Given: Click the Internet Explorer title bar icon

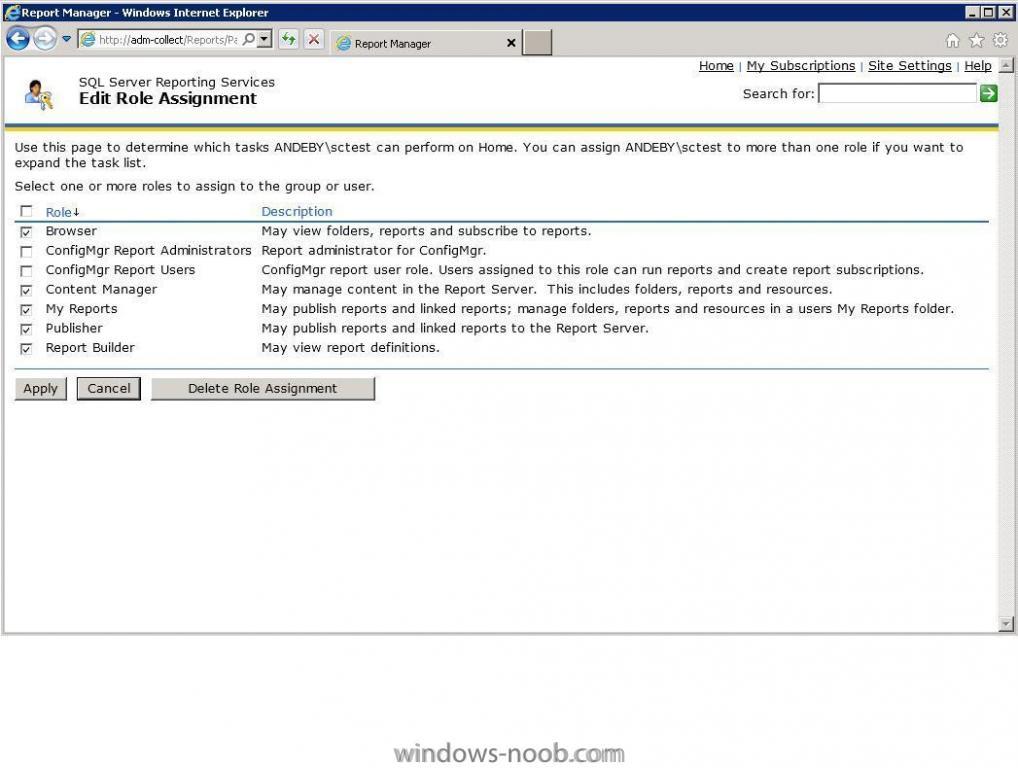Looking at the screenshot, I should pyautogui.click(x=12, y=12).
